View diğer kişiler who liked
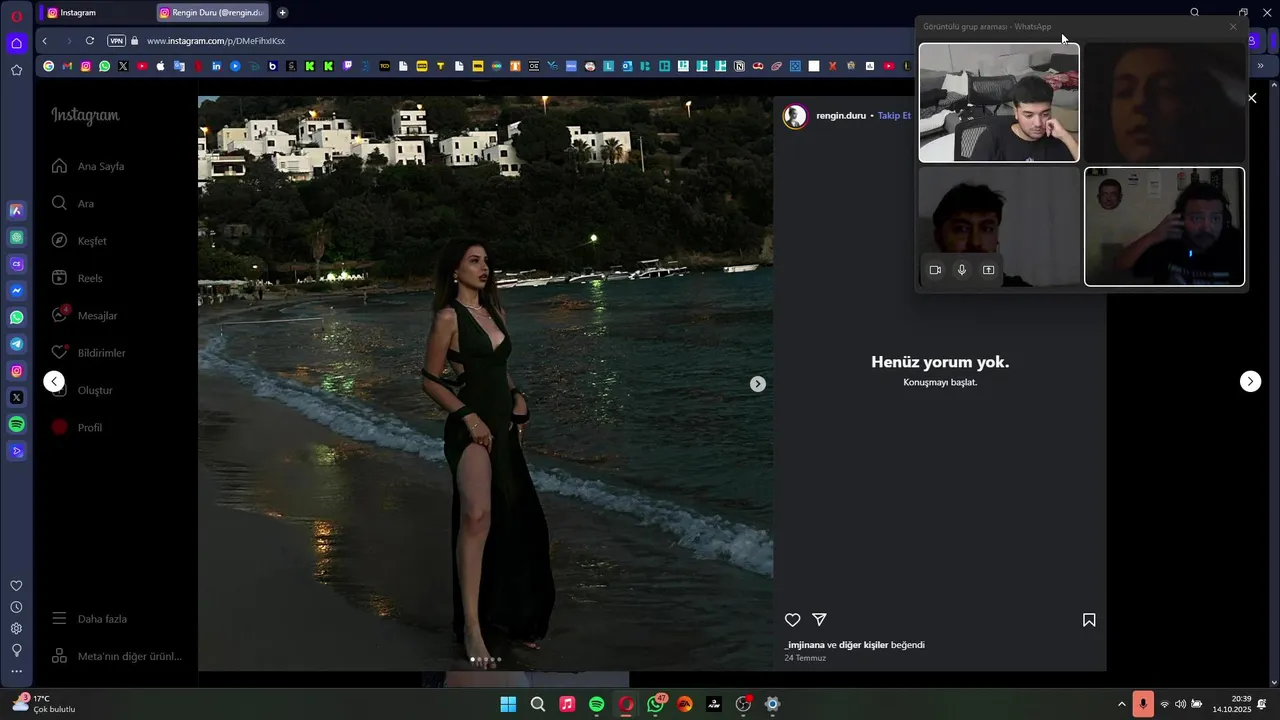The image size is (1280, 720). [x=863, y=645]
